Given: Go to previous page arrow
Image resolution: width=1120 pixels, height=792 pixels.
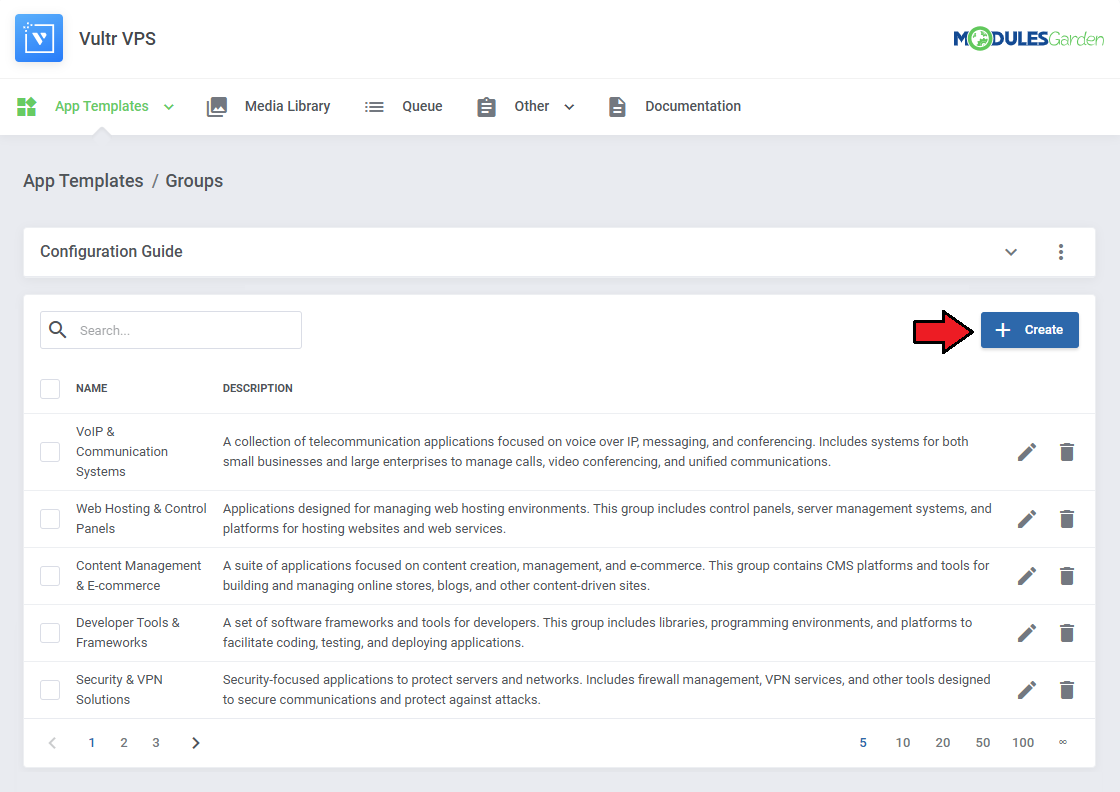Looking at the screenshot, I should (52, 743).
